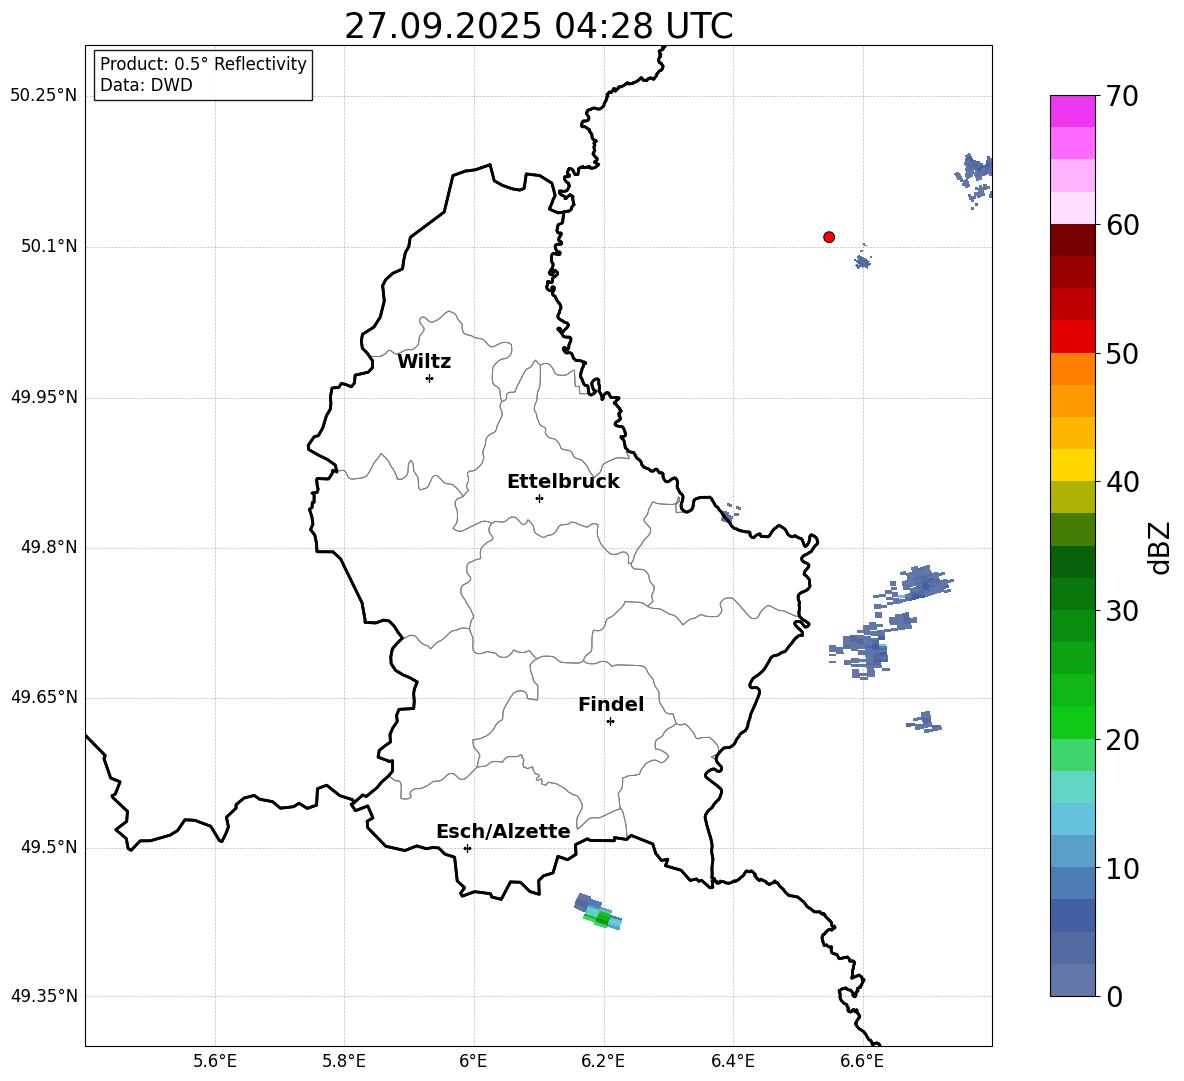This screenshot has height=1081, width=1184.
Task: Click the 'Ettelbruck' label
Action: point(563,482)
